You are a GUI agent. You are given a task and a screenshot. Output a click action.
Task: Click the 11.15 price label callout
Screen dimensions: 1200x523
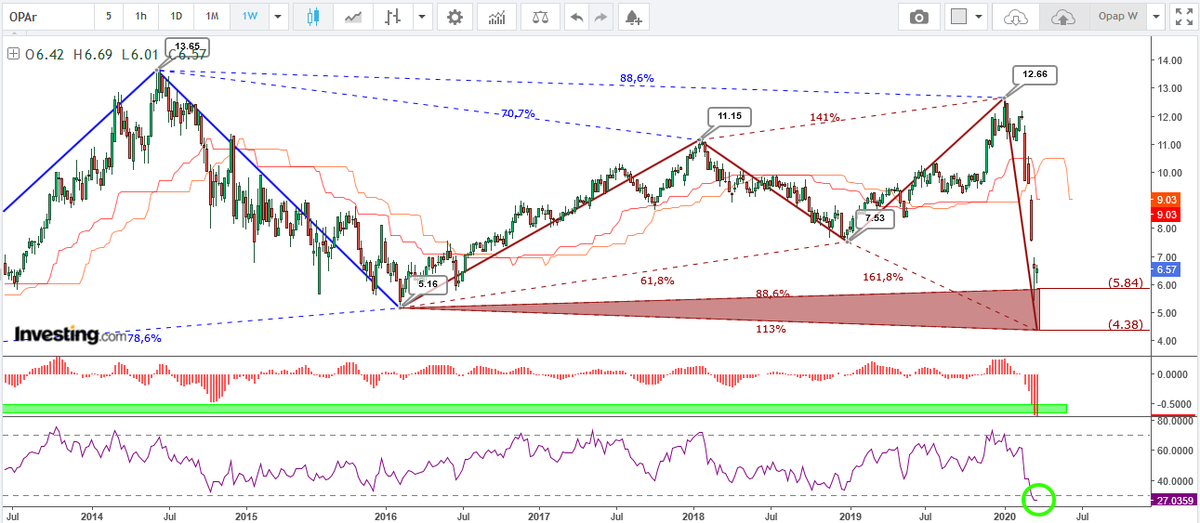tap(728, 115)
